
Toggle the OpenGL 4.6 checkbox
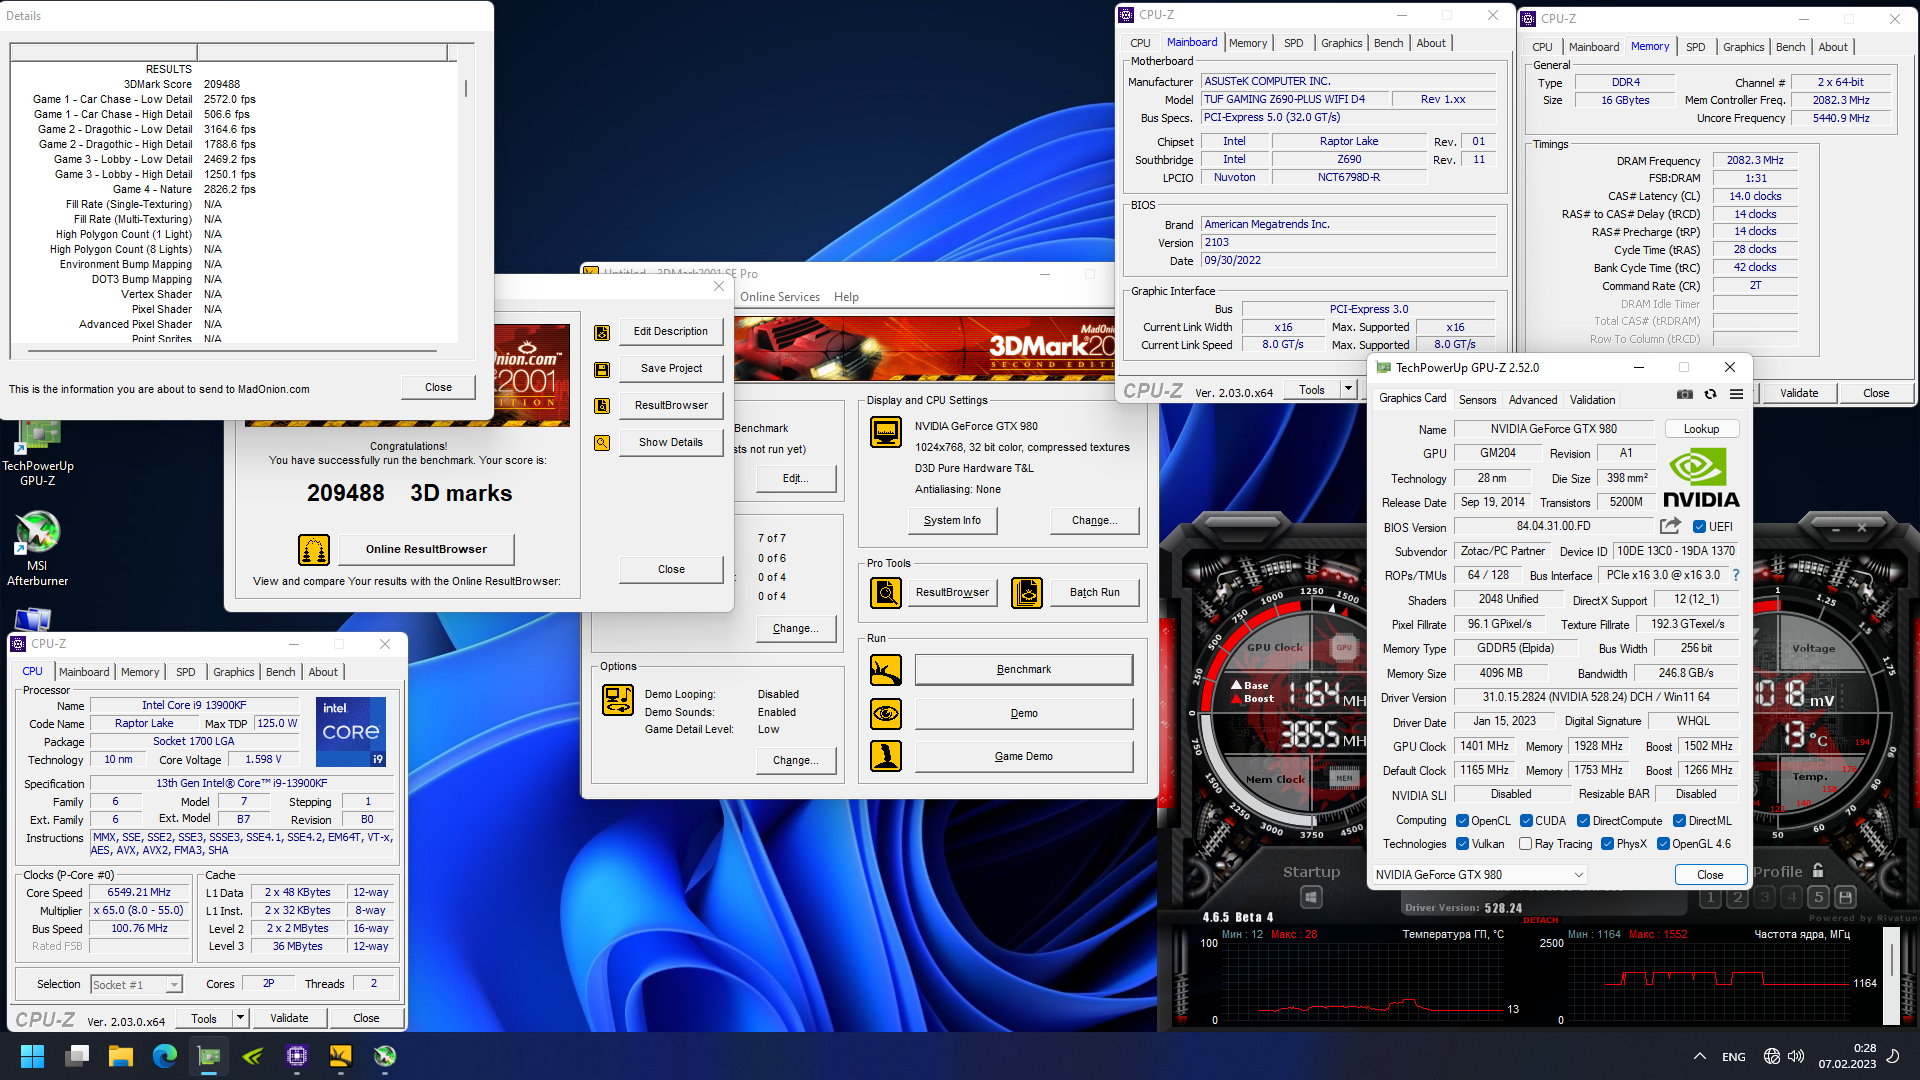1663,844
